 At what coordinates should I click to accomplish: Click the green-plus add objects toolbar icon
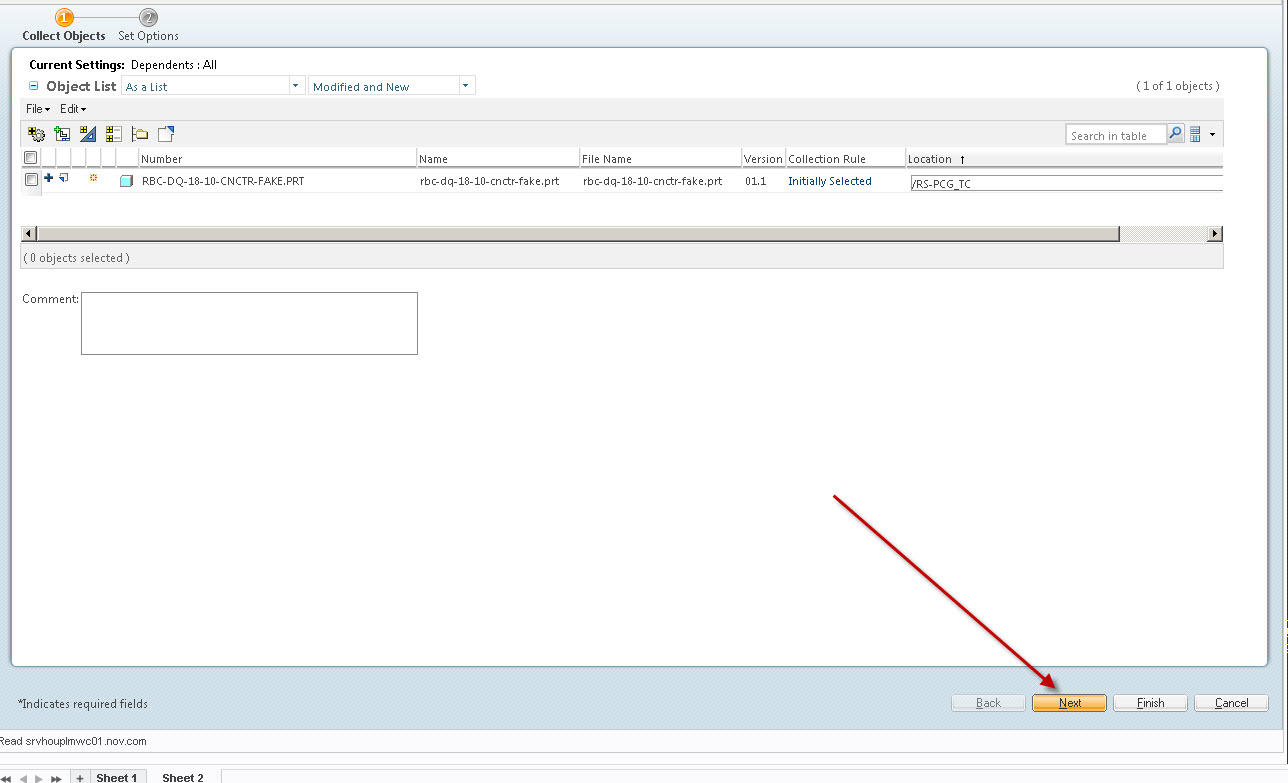62,134
